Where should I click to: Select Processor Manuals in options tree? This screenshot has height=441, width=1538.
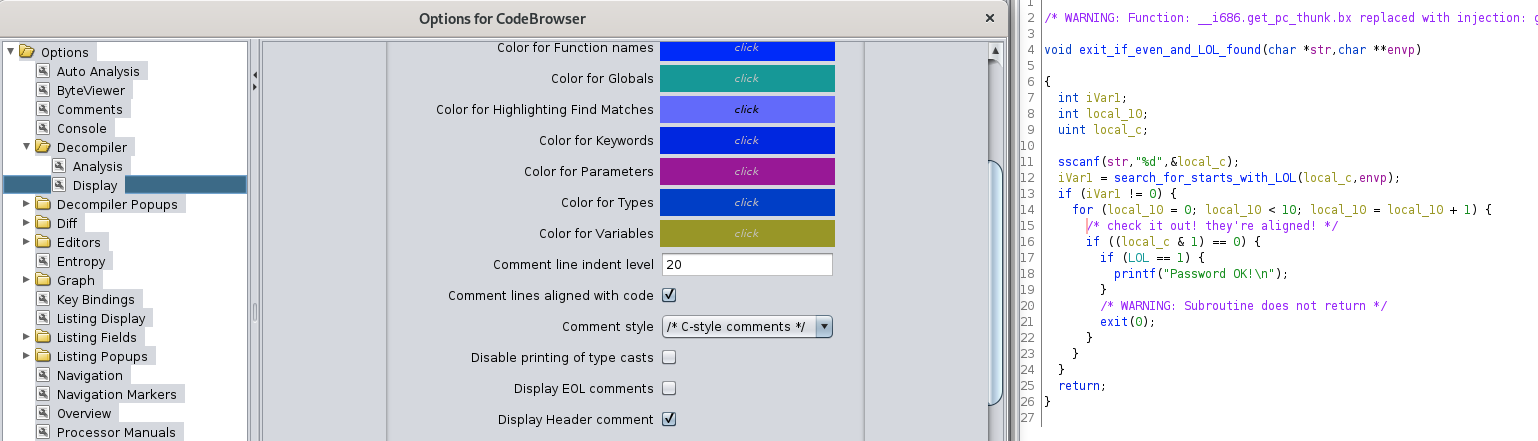116,432
